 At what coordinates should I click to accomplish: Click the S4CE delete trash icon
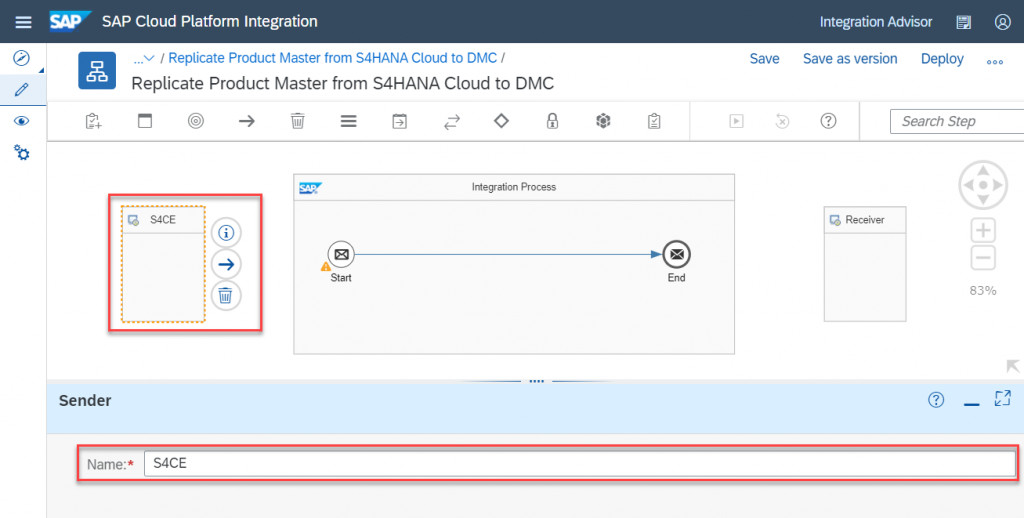pos(226,296)
